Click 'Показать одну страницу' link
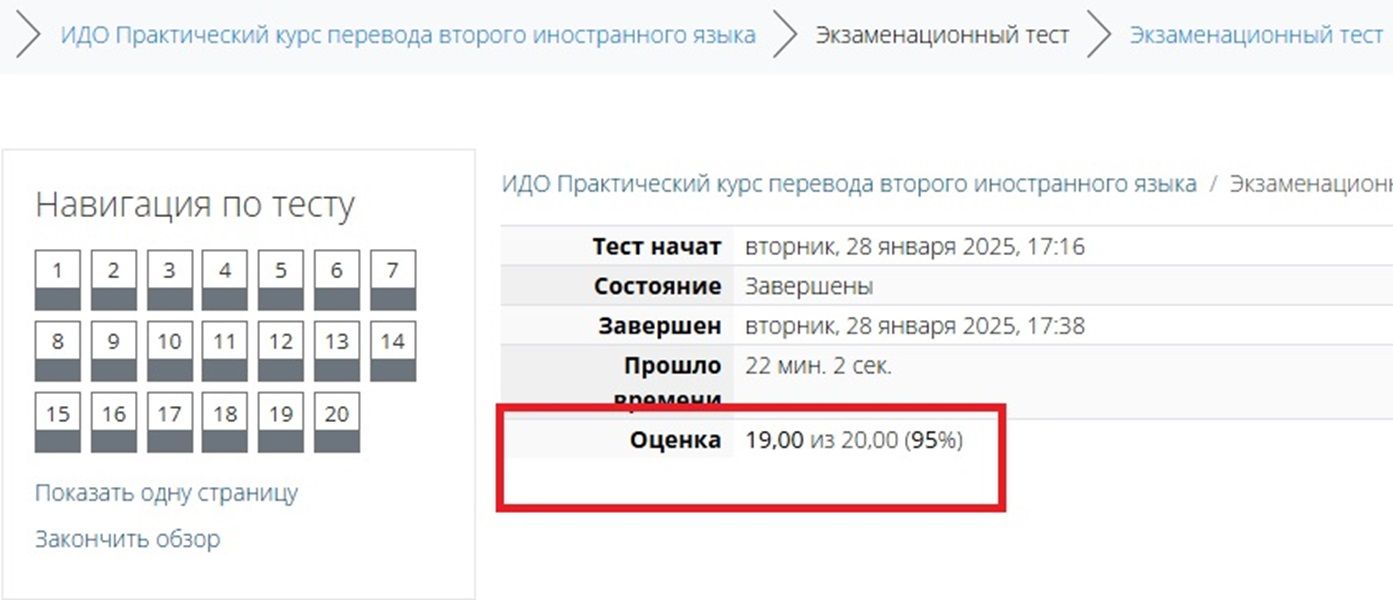 tap(166, 493)
